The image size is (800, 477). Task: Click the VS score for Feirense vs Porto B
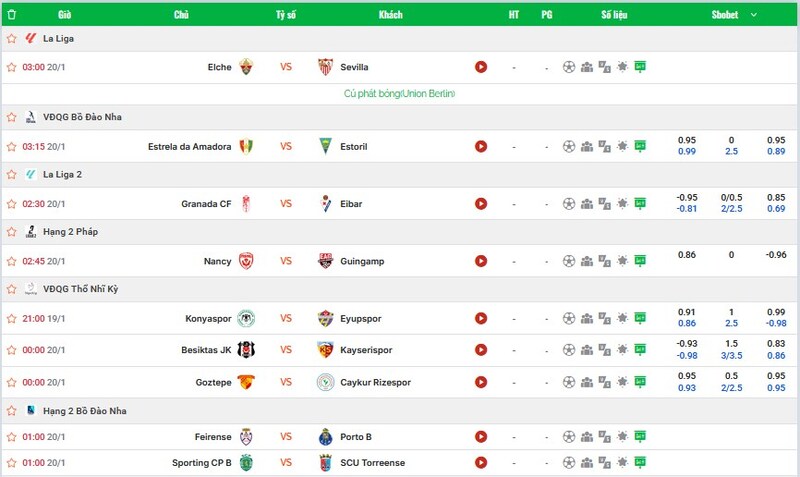(285, 436)
